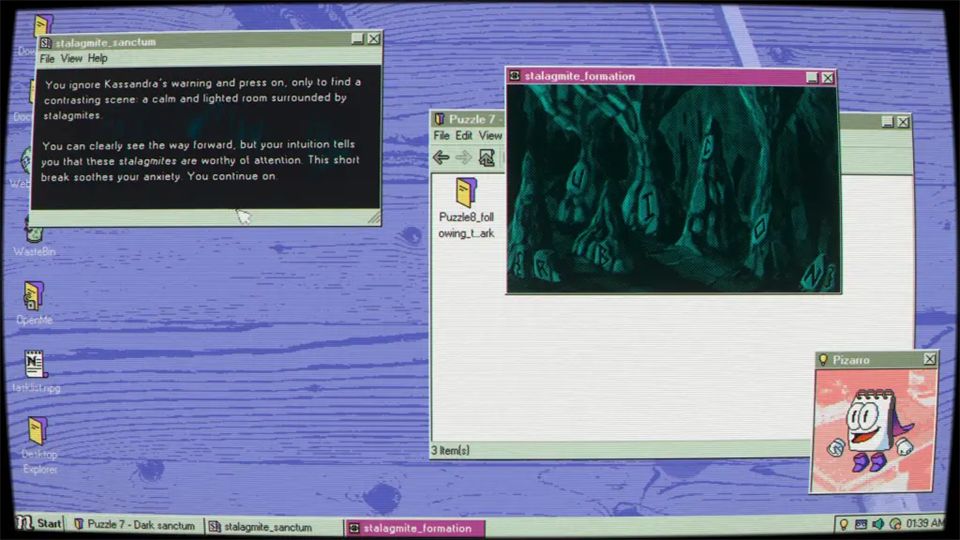Click the stalagmite cave image

pyautogui.click(x=672, y=189)
